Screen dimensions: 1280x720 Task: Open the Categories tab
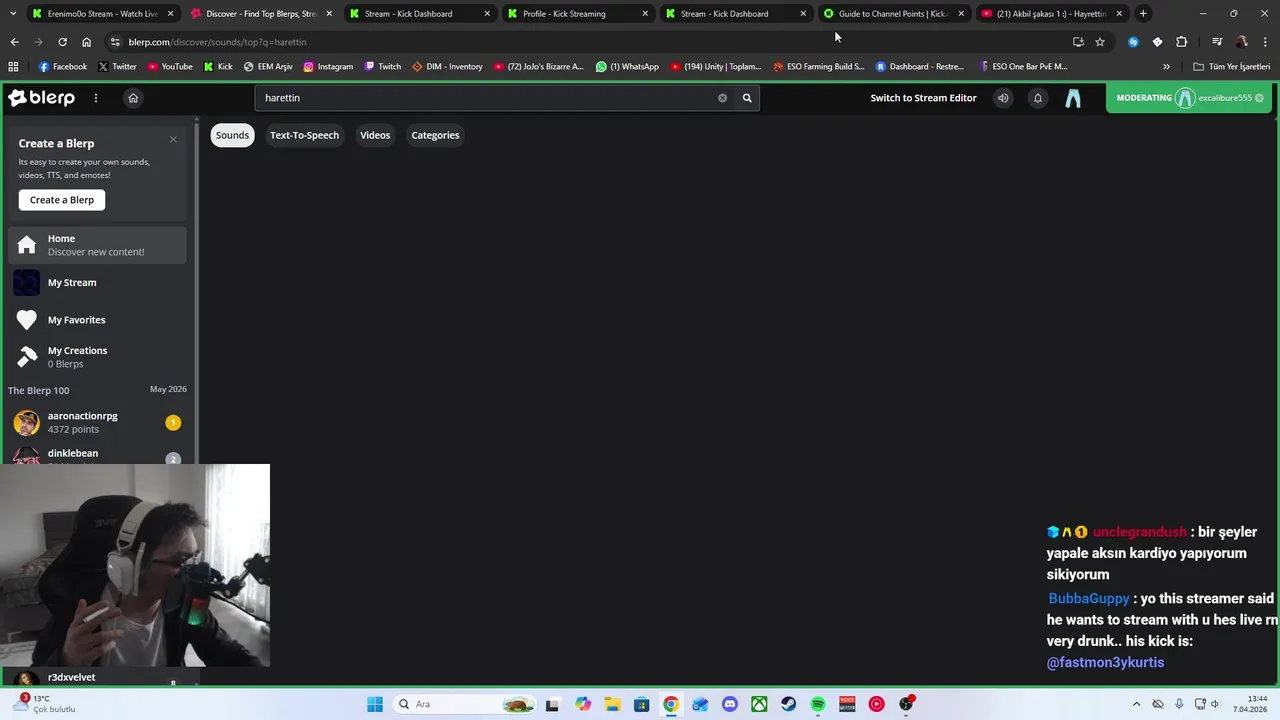435,135
